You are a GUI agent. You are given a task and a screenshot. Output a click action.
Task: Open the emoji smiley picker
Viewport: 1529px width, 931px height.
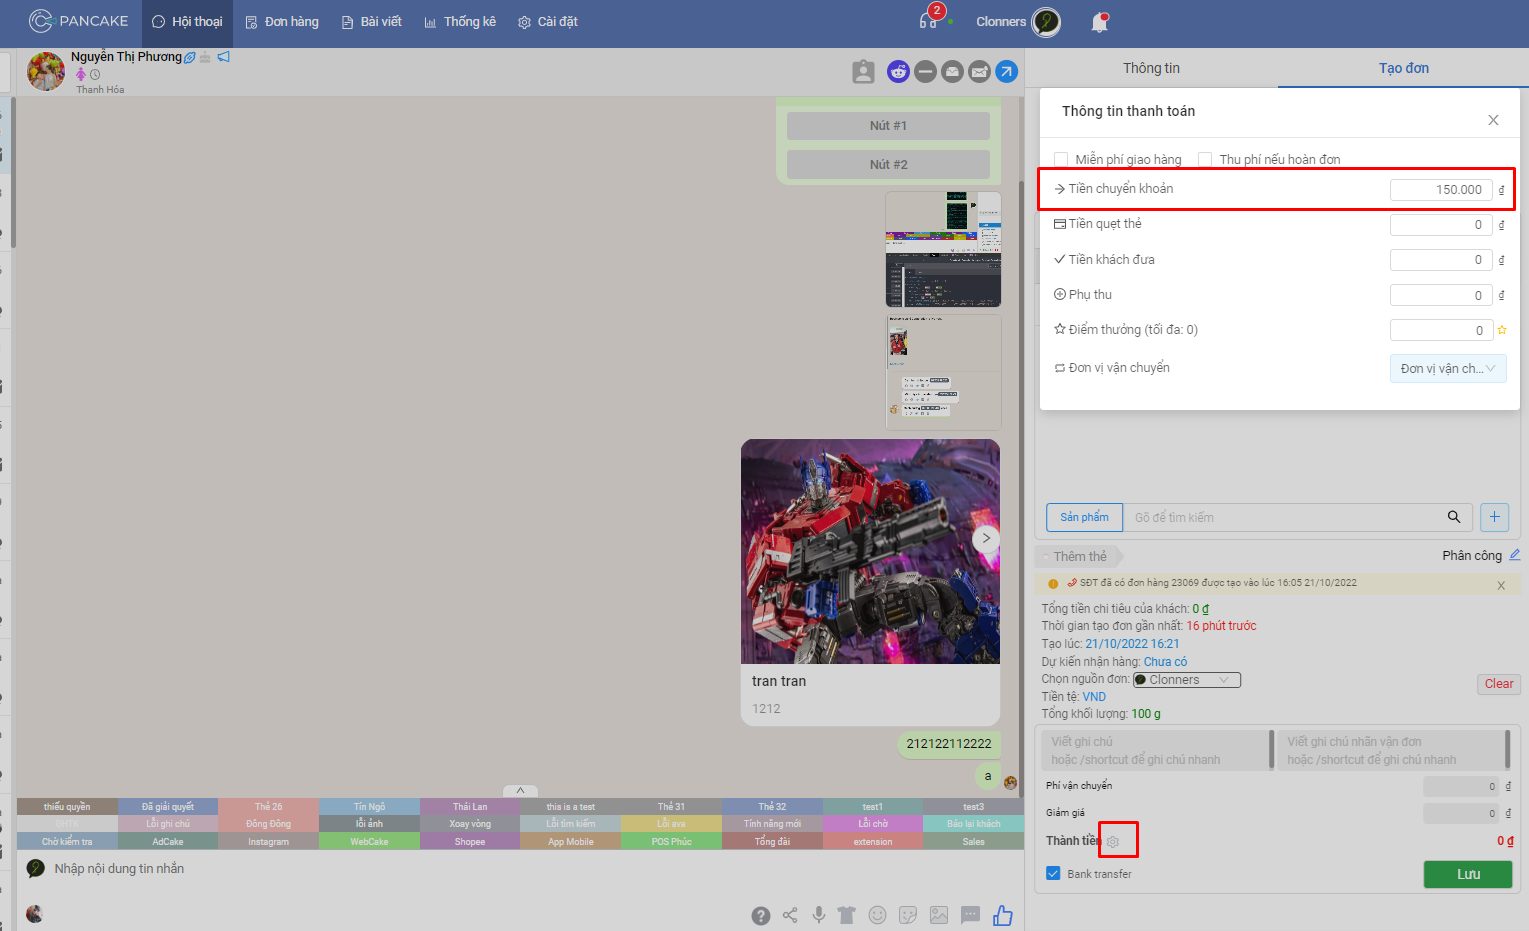[x=877, y=915]
